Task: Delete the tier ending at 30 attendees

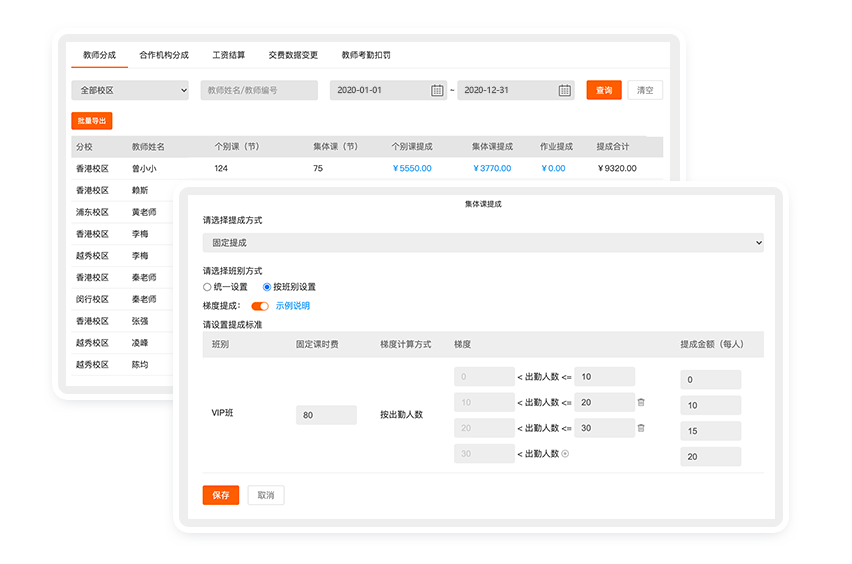Action: [641, 428]
